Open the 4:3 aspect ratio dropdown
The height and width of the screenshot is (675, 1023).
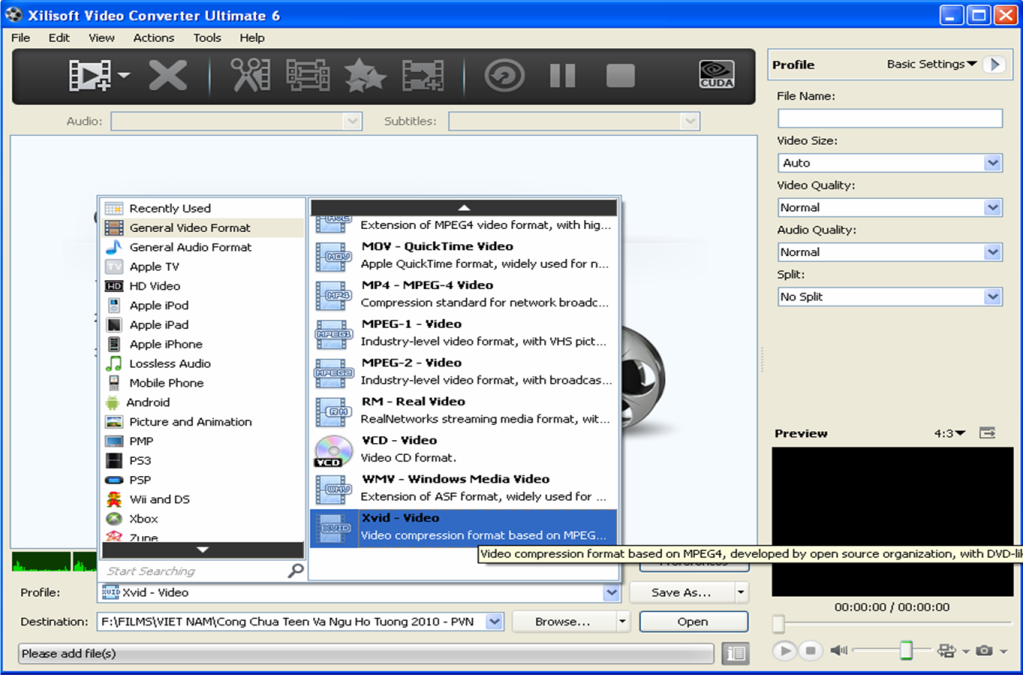949,433
